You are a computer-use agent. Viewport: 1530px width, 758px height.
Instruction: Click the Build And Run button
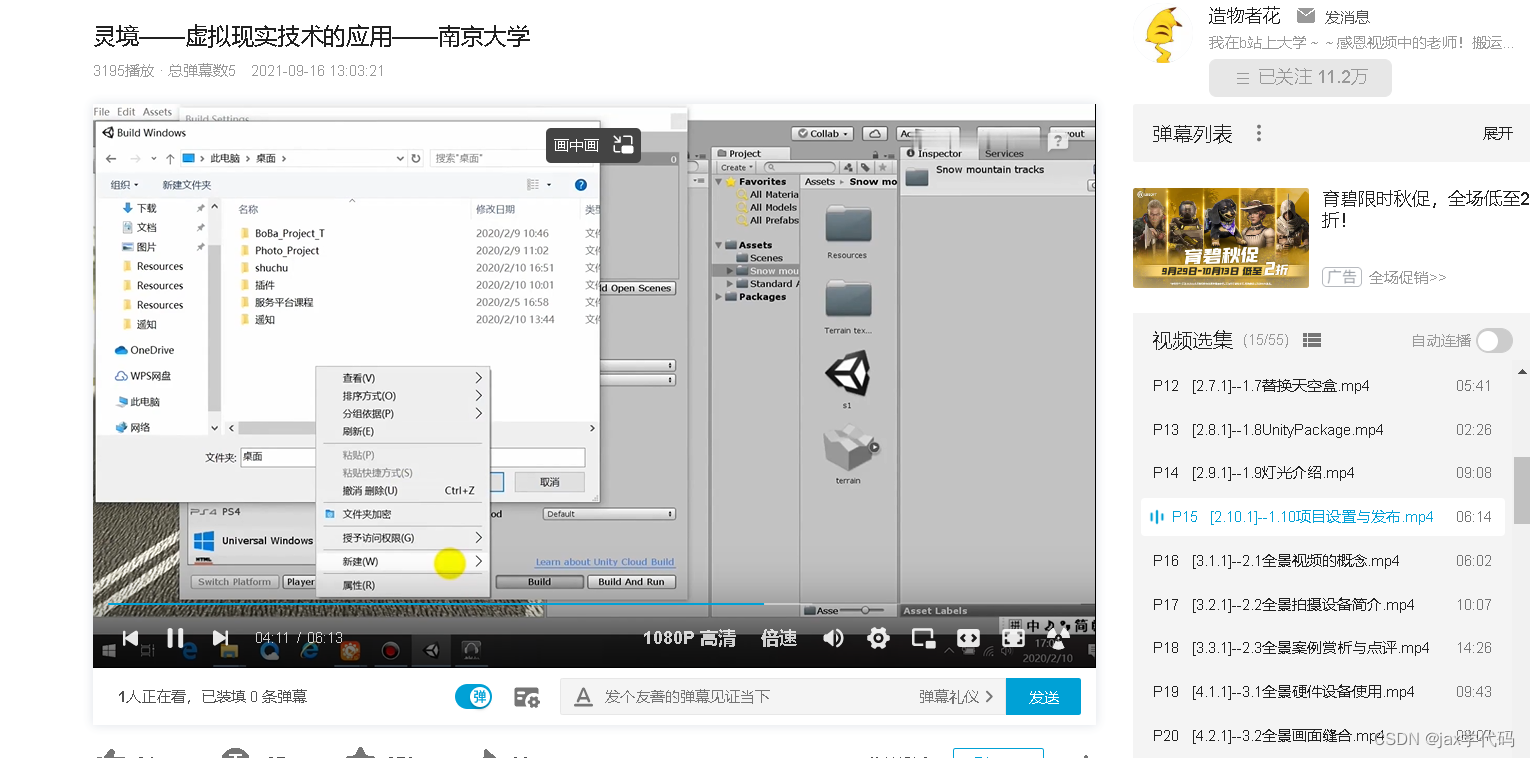tap(631, 581)
